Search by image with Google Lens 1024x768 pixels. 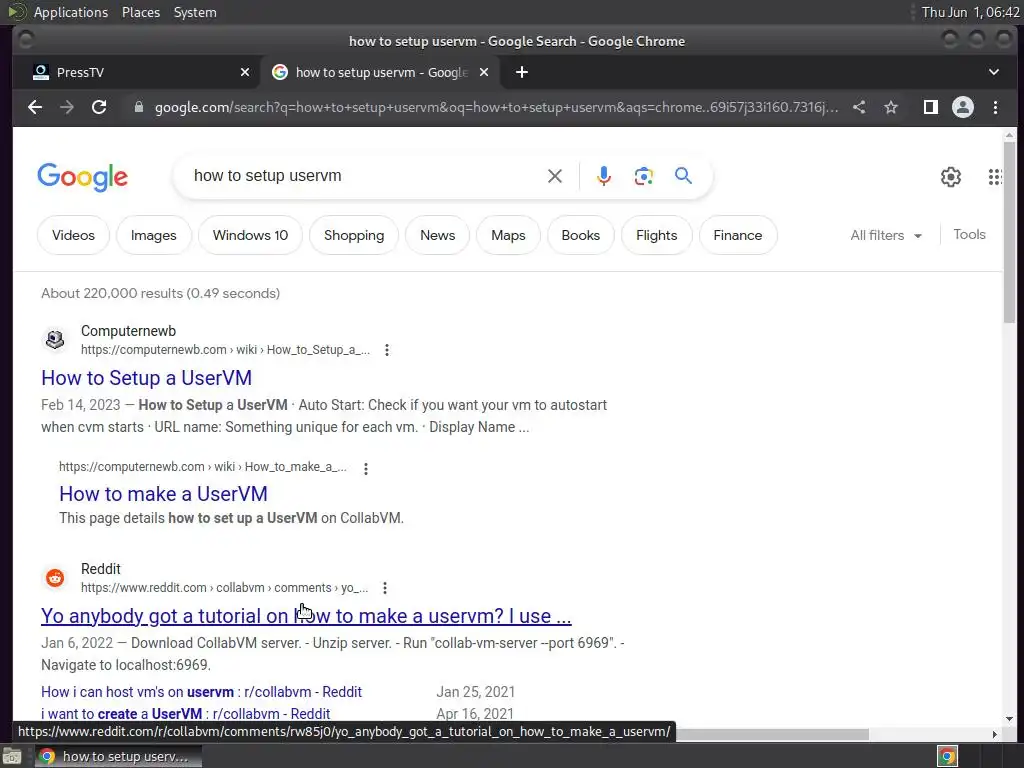(643, 176)
